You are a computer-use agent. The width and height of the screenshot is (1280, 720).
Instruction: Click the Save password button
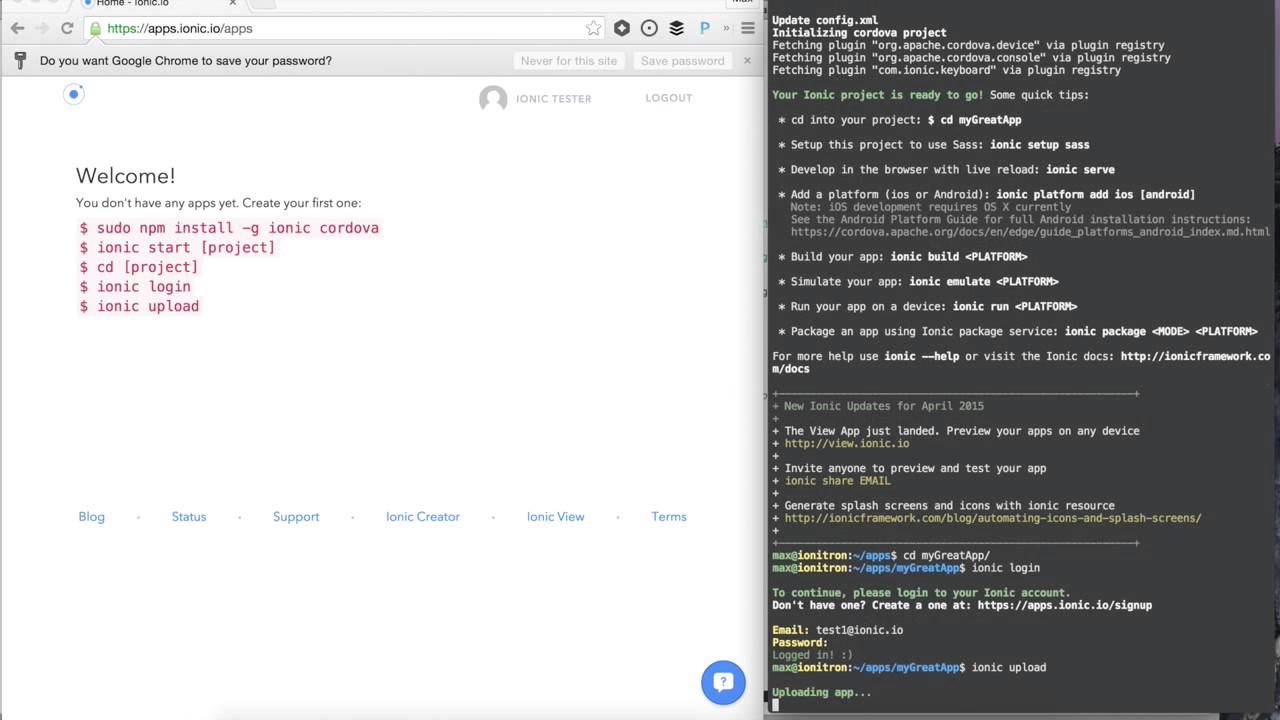coord(682,60)
